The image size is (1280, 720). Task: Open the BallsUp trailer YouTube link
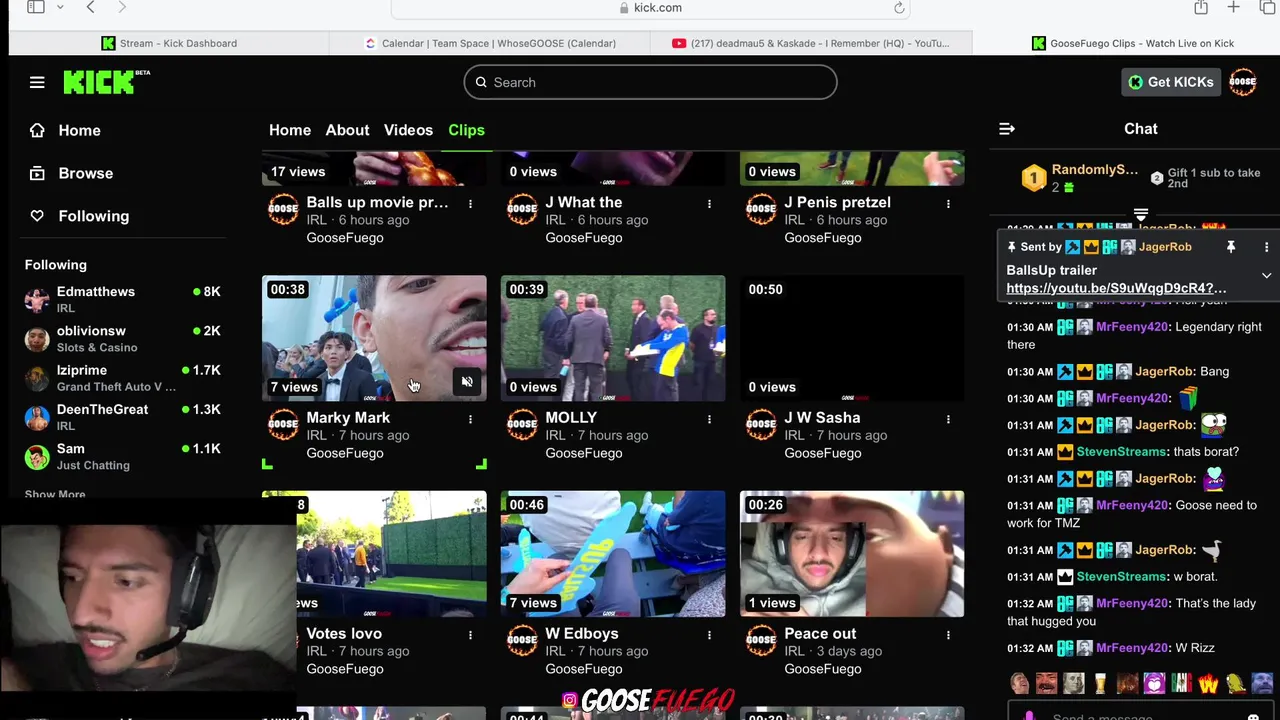pos(1116,288)
